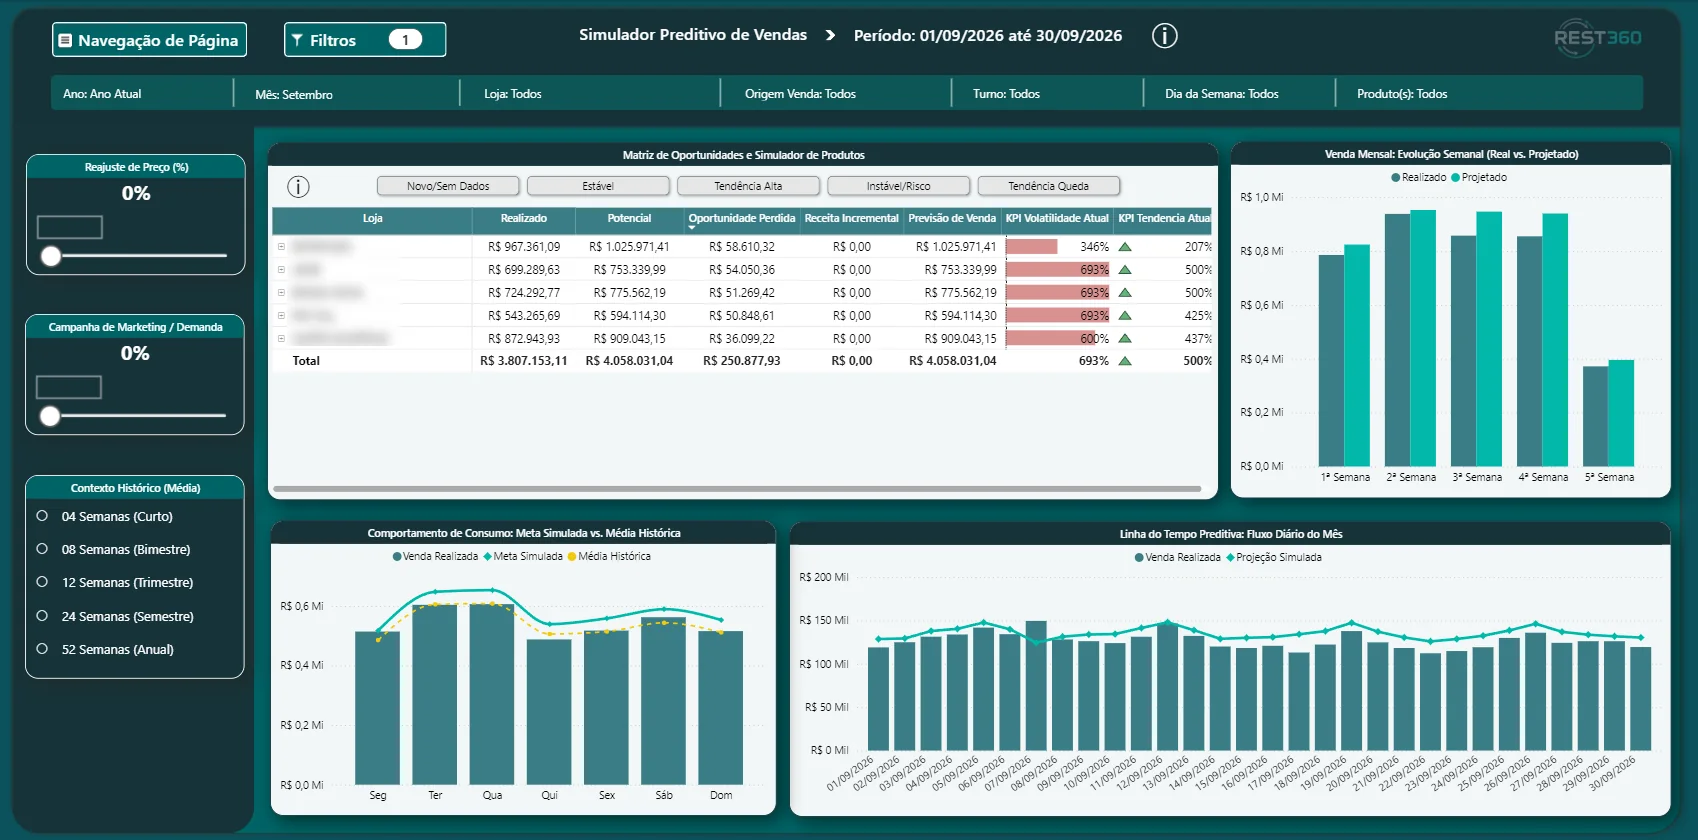Screen dimensions: 1698x840
Task: Pick the 24 Semanas (Semestre) option
Action: point(42,616)
